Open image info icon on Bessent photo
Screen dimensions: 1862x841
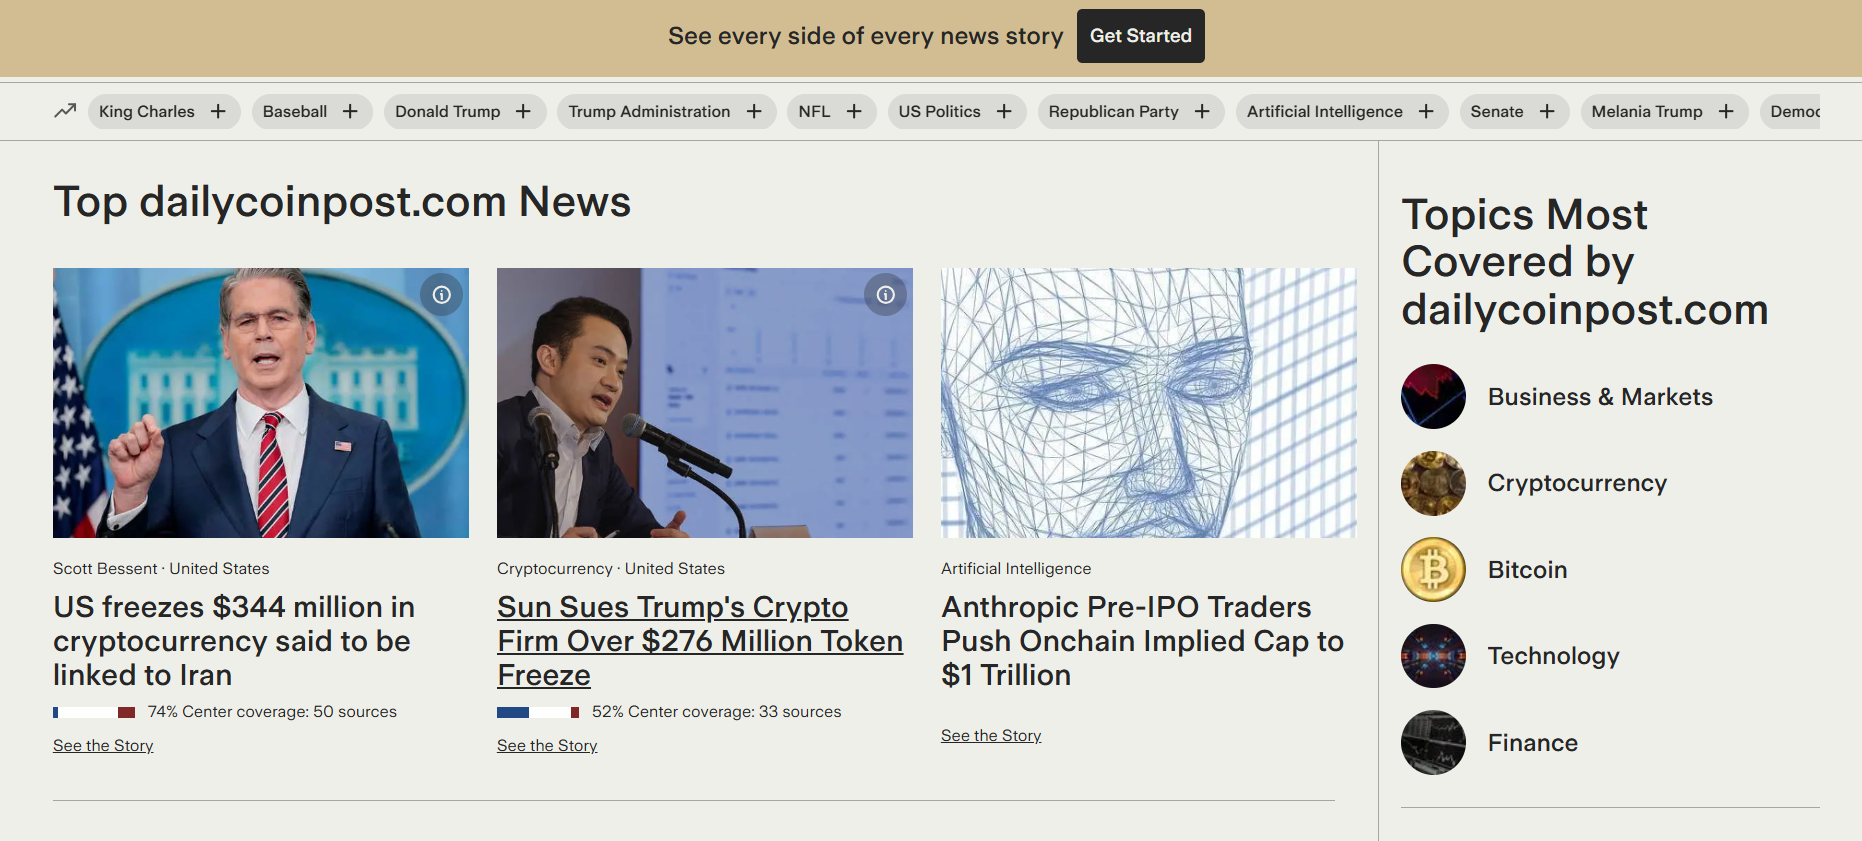[442, 295]
